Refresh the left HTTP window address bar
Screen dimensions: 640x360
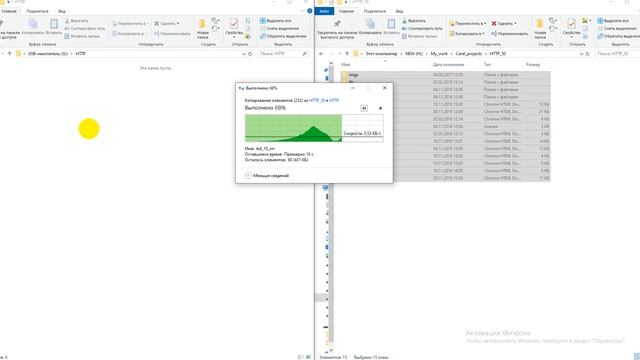[x=250, y=53]
